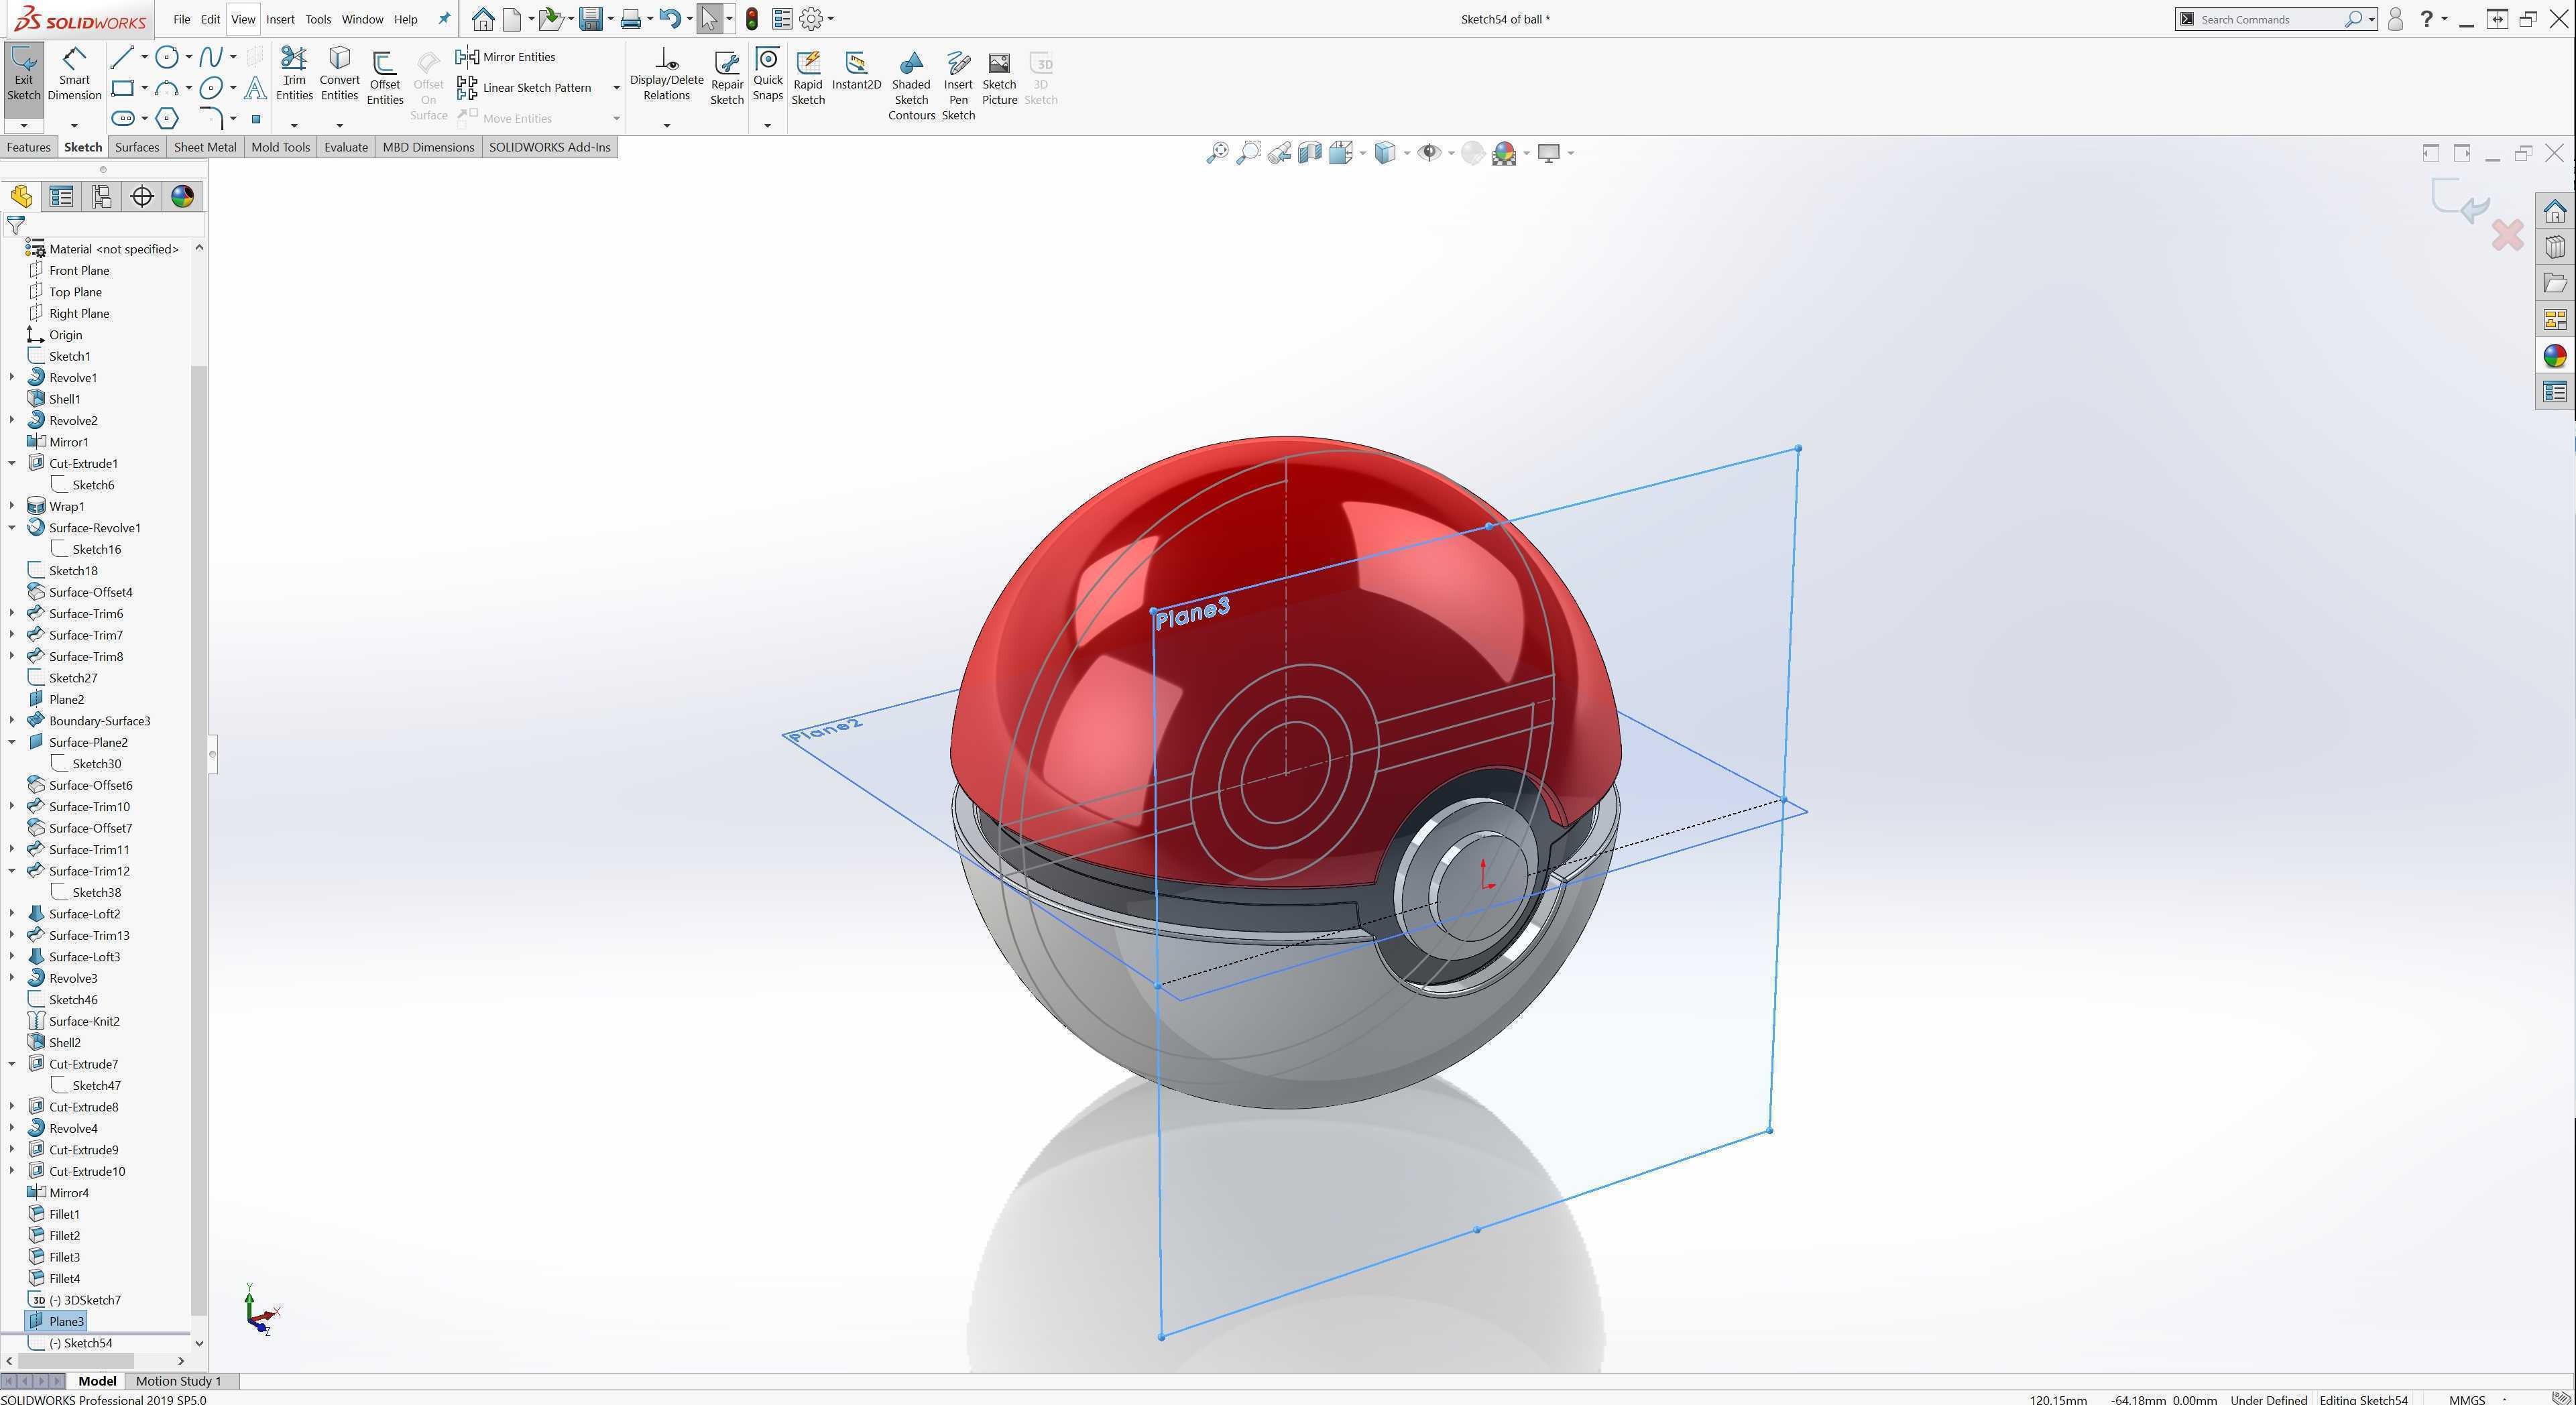This screenshot has height=1405, width=2576.
Task: Select the Text sketch tool
Action: [256, 88]
